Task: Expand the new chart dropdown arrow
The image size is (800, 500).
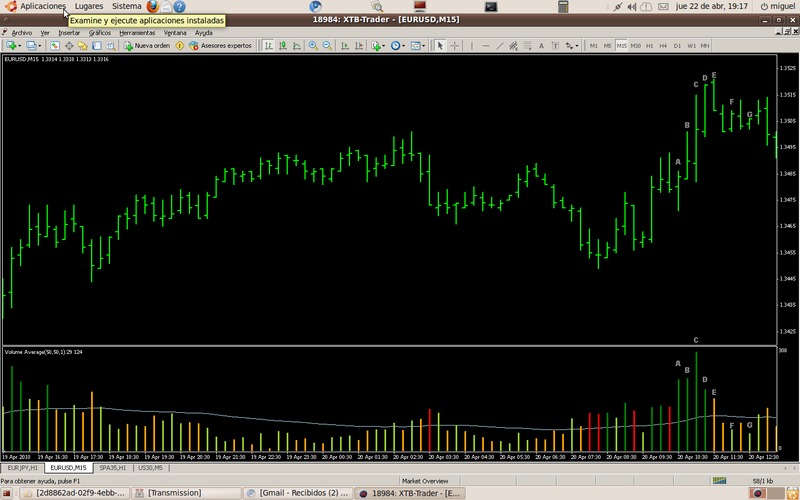Action: 21,46
